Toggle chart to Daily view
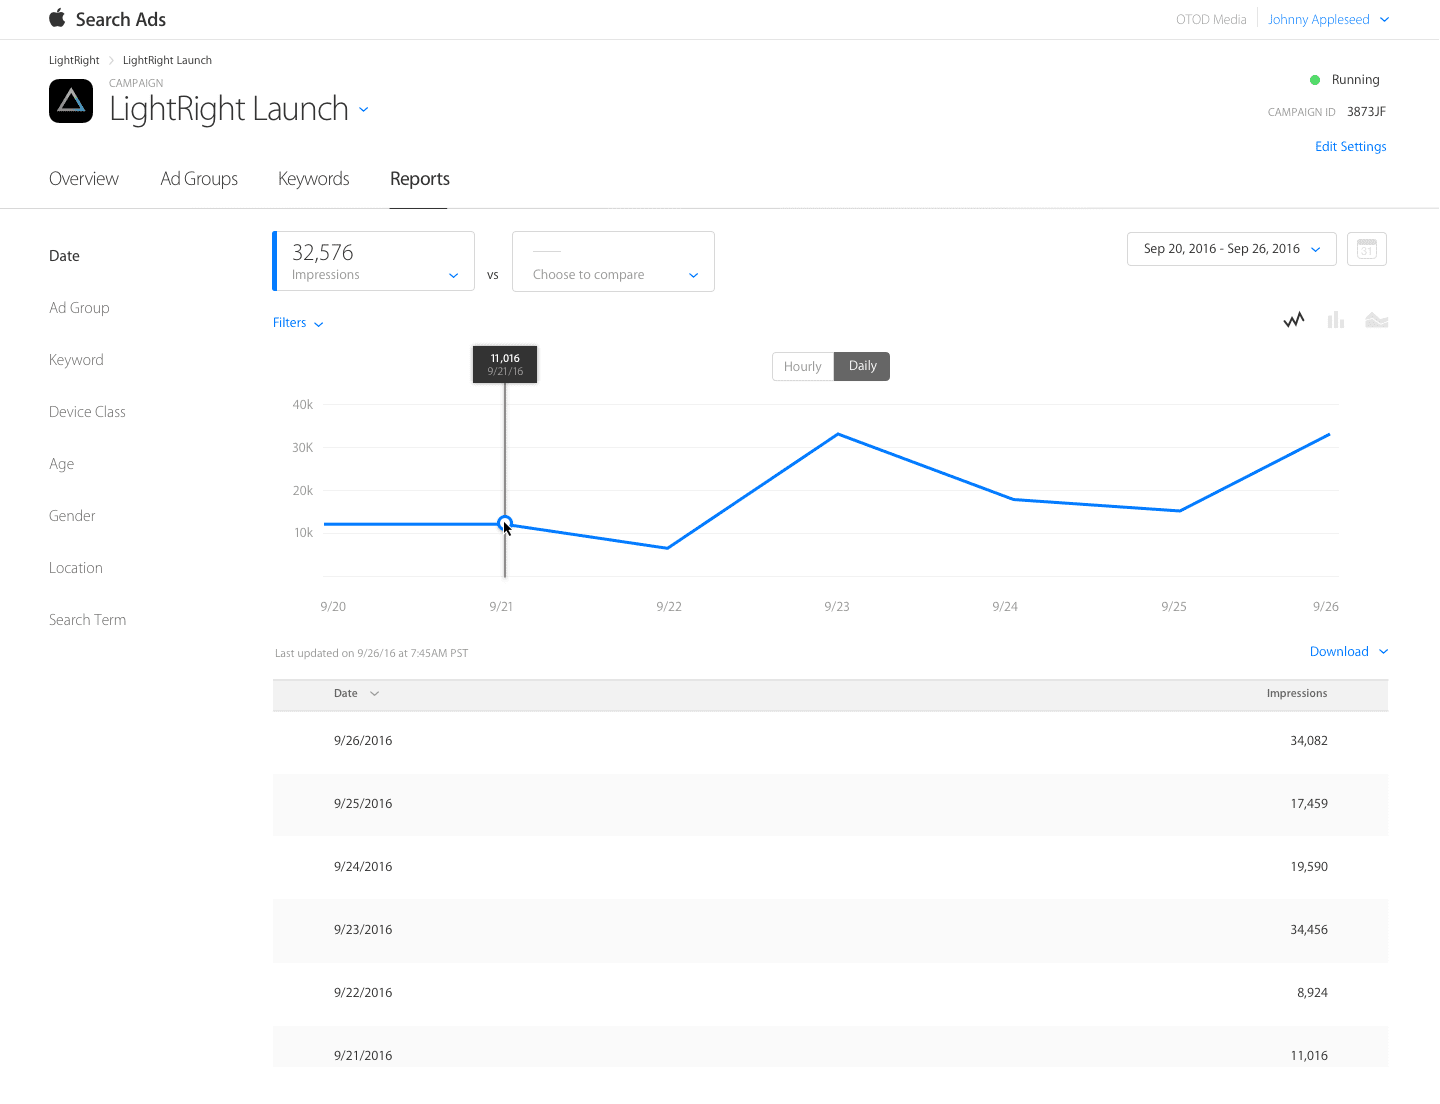 click(x=862, y=366)
